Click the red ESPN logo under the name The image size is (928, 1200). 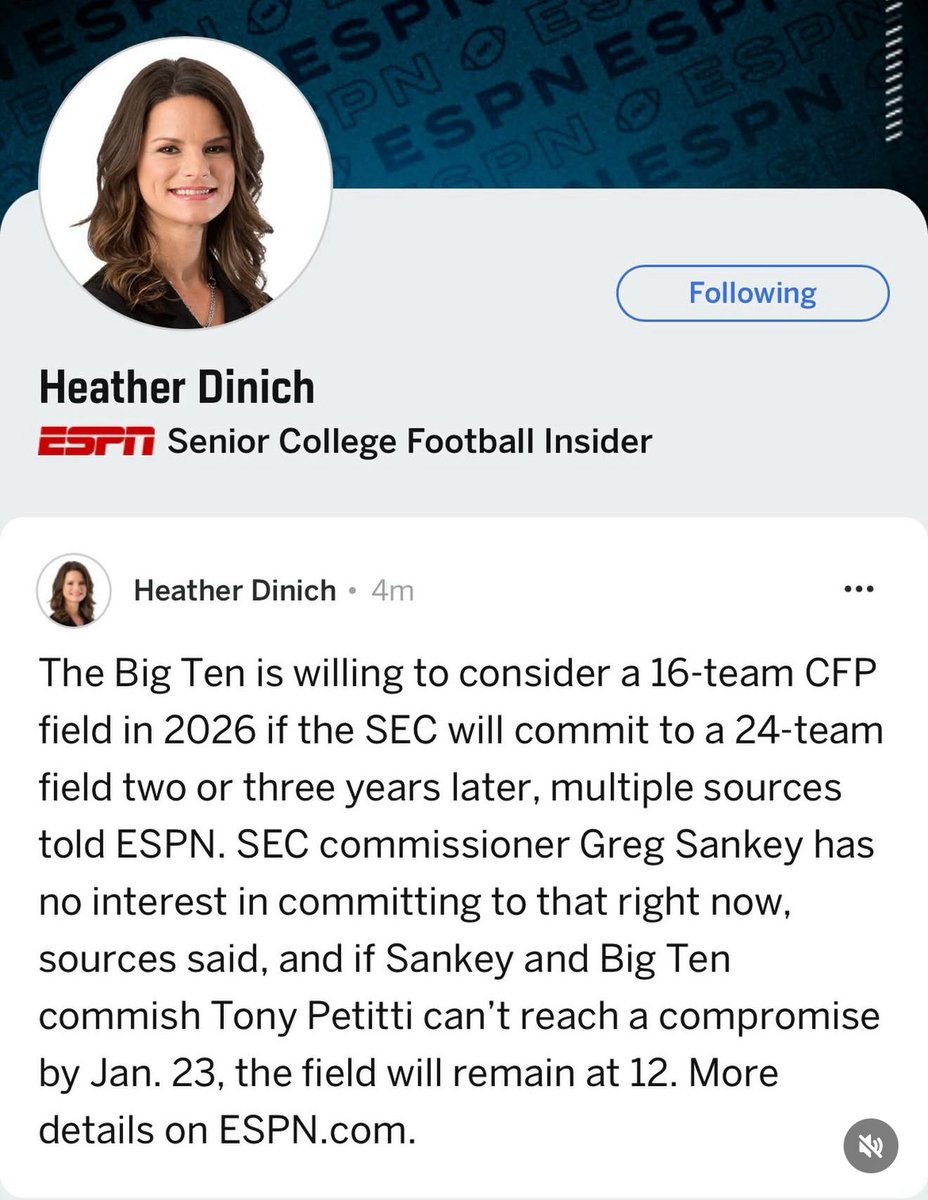(96, 441)
